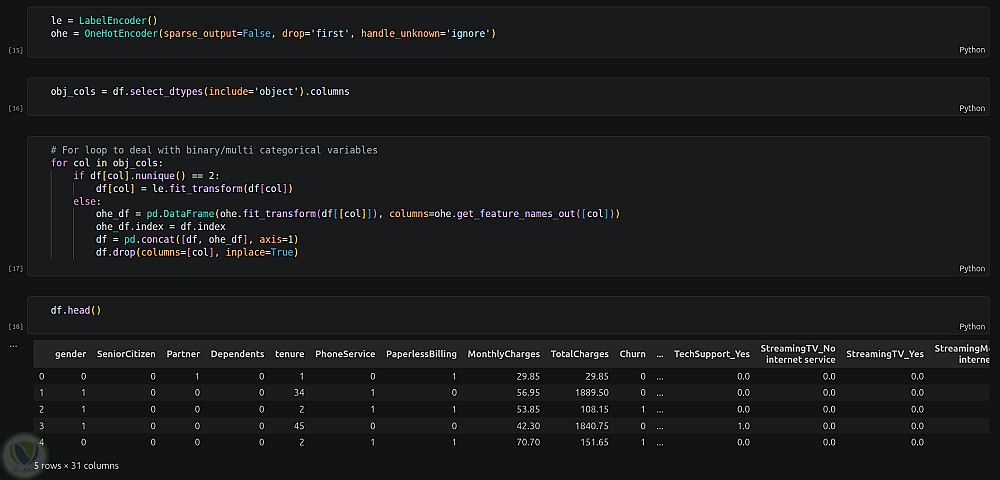Open Python language picker on for loop cell
The height and width of the screenshot is (480, 1000).
pyautogui.click(x=971, y=268)
